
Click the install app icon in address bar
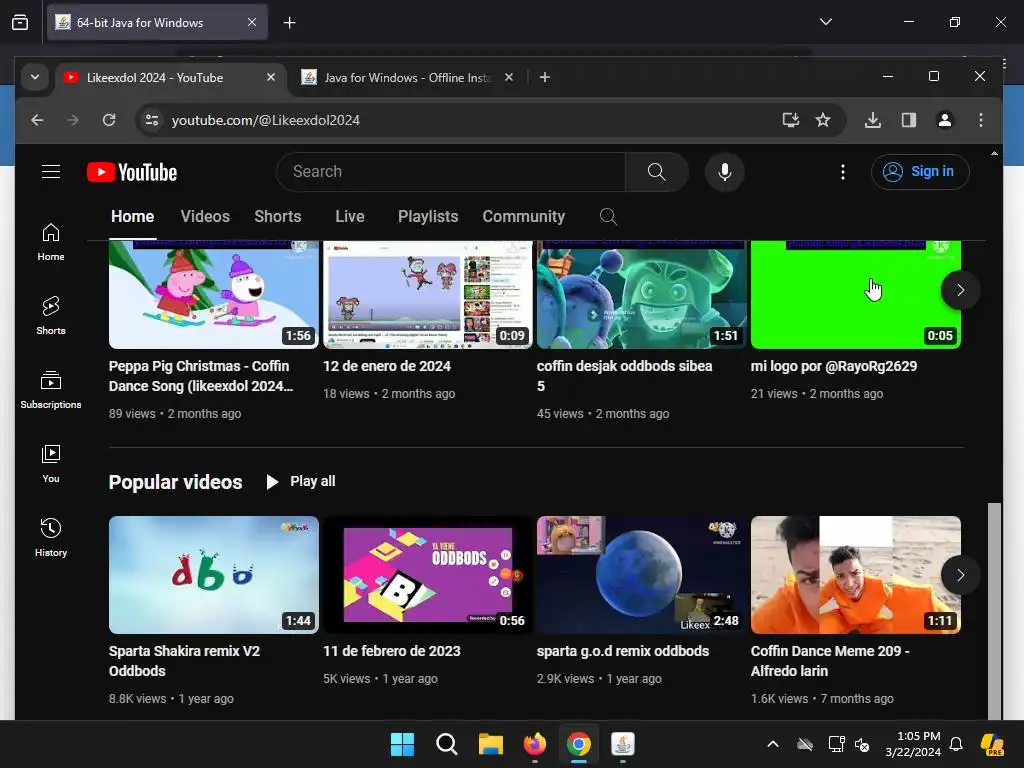click(790, 120)
